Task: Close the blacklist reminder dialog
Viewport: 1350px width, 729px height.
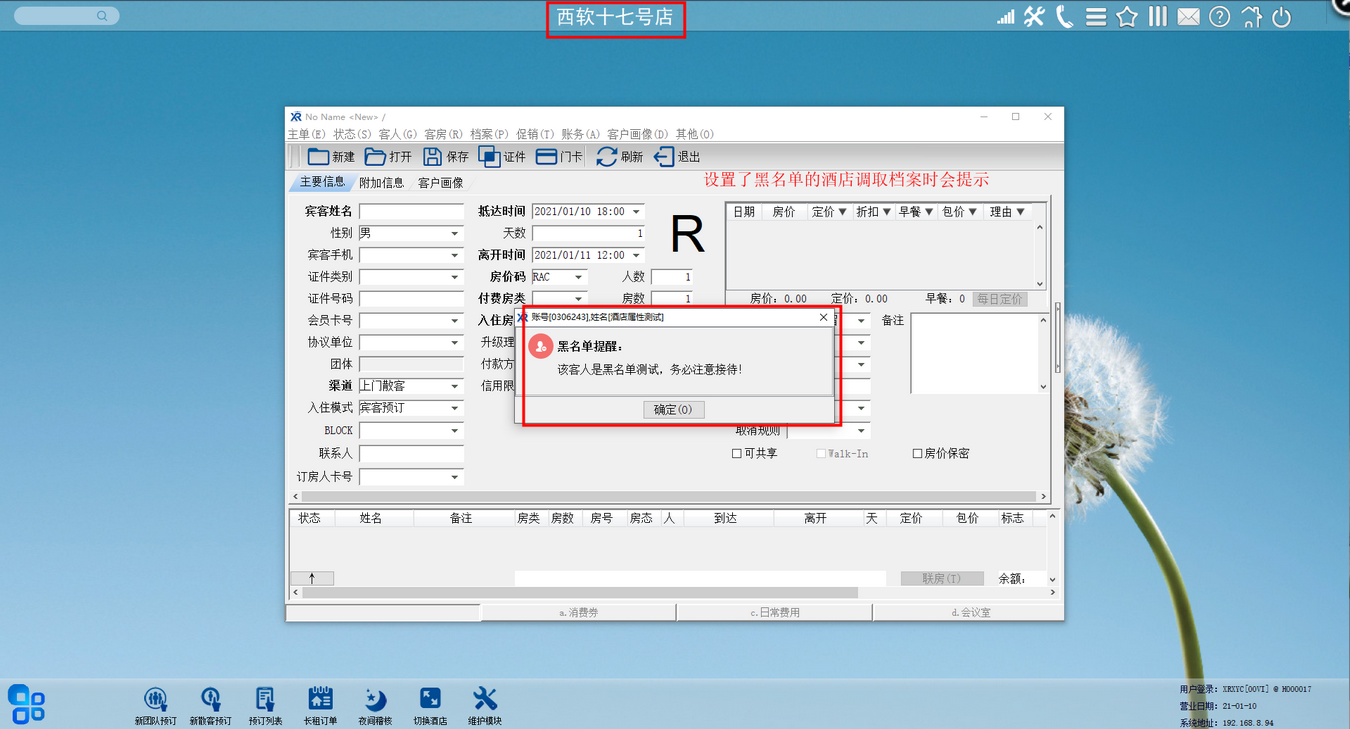Action: coord(824,317)
